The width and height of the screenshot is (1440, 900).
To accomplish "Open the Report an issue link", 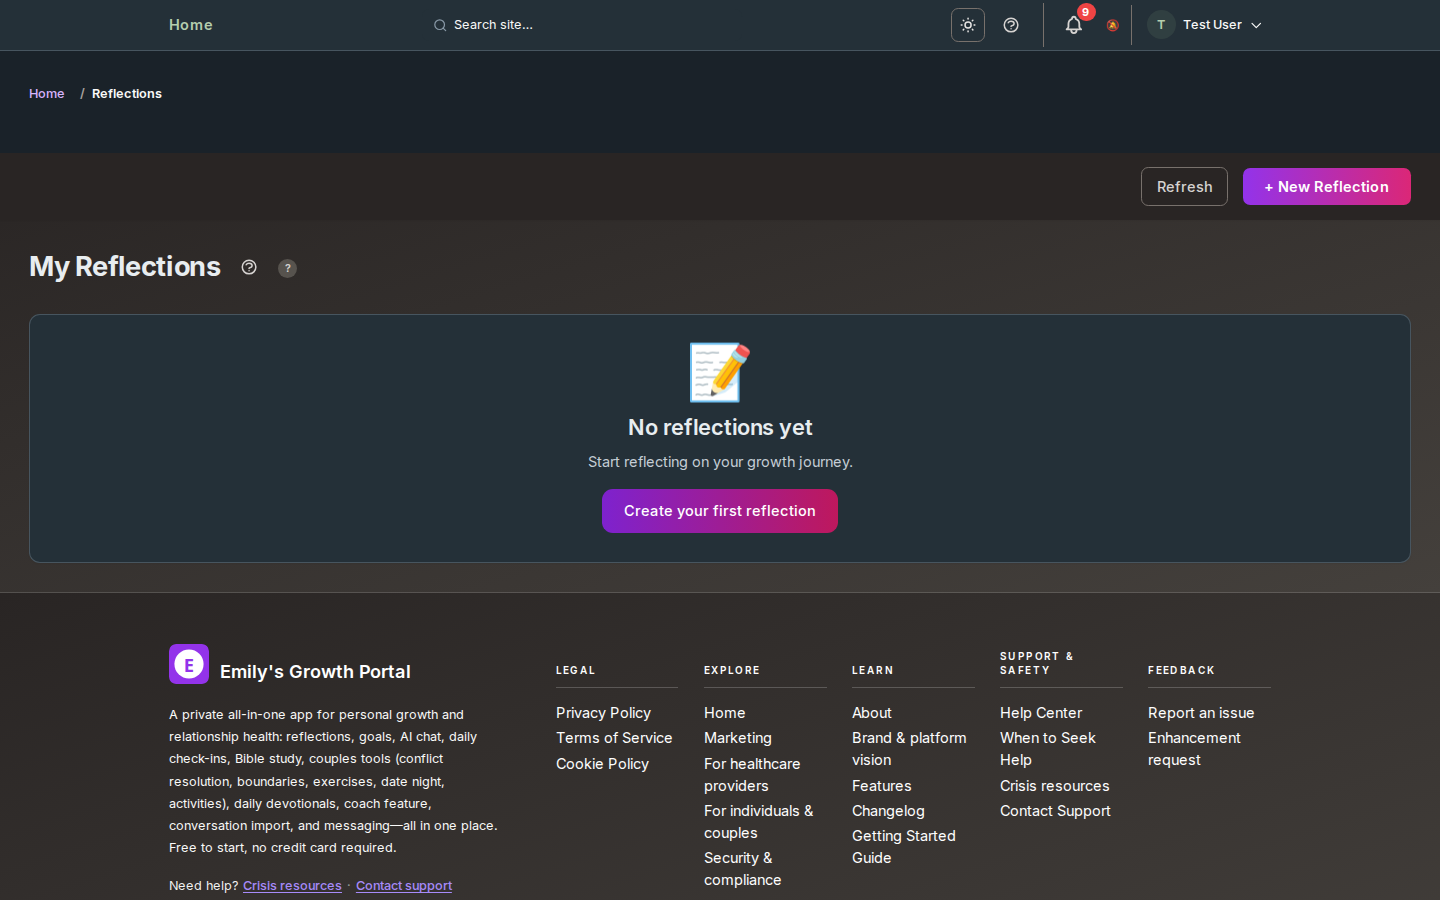I will click(x=1200, y=713).
